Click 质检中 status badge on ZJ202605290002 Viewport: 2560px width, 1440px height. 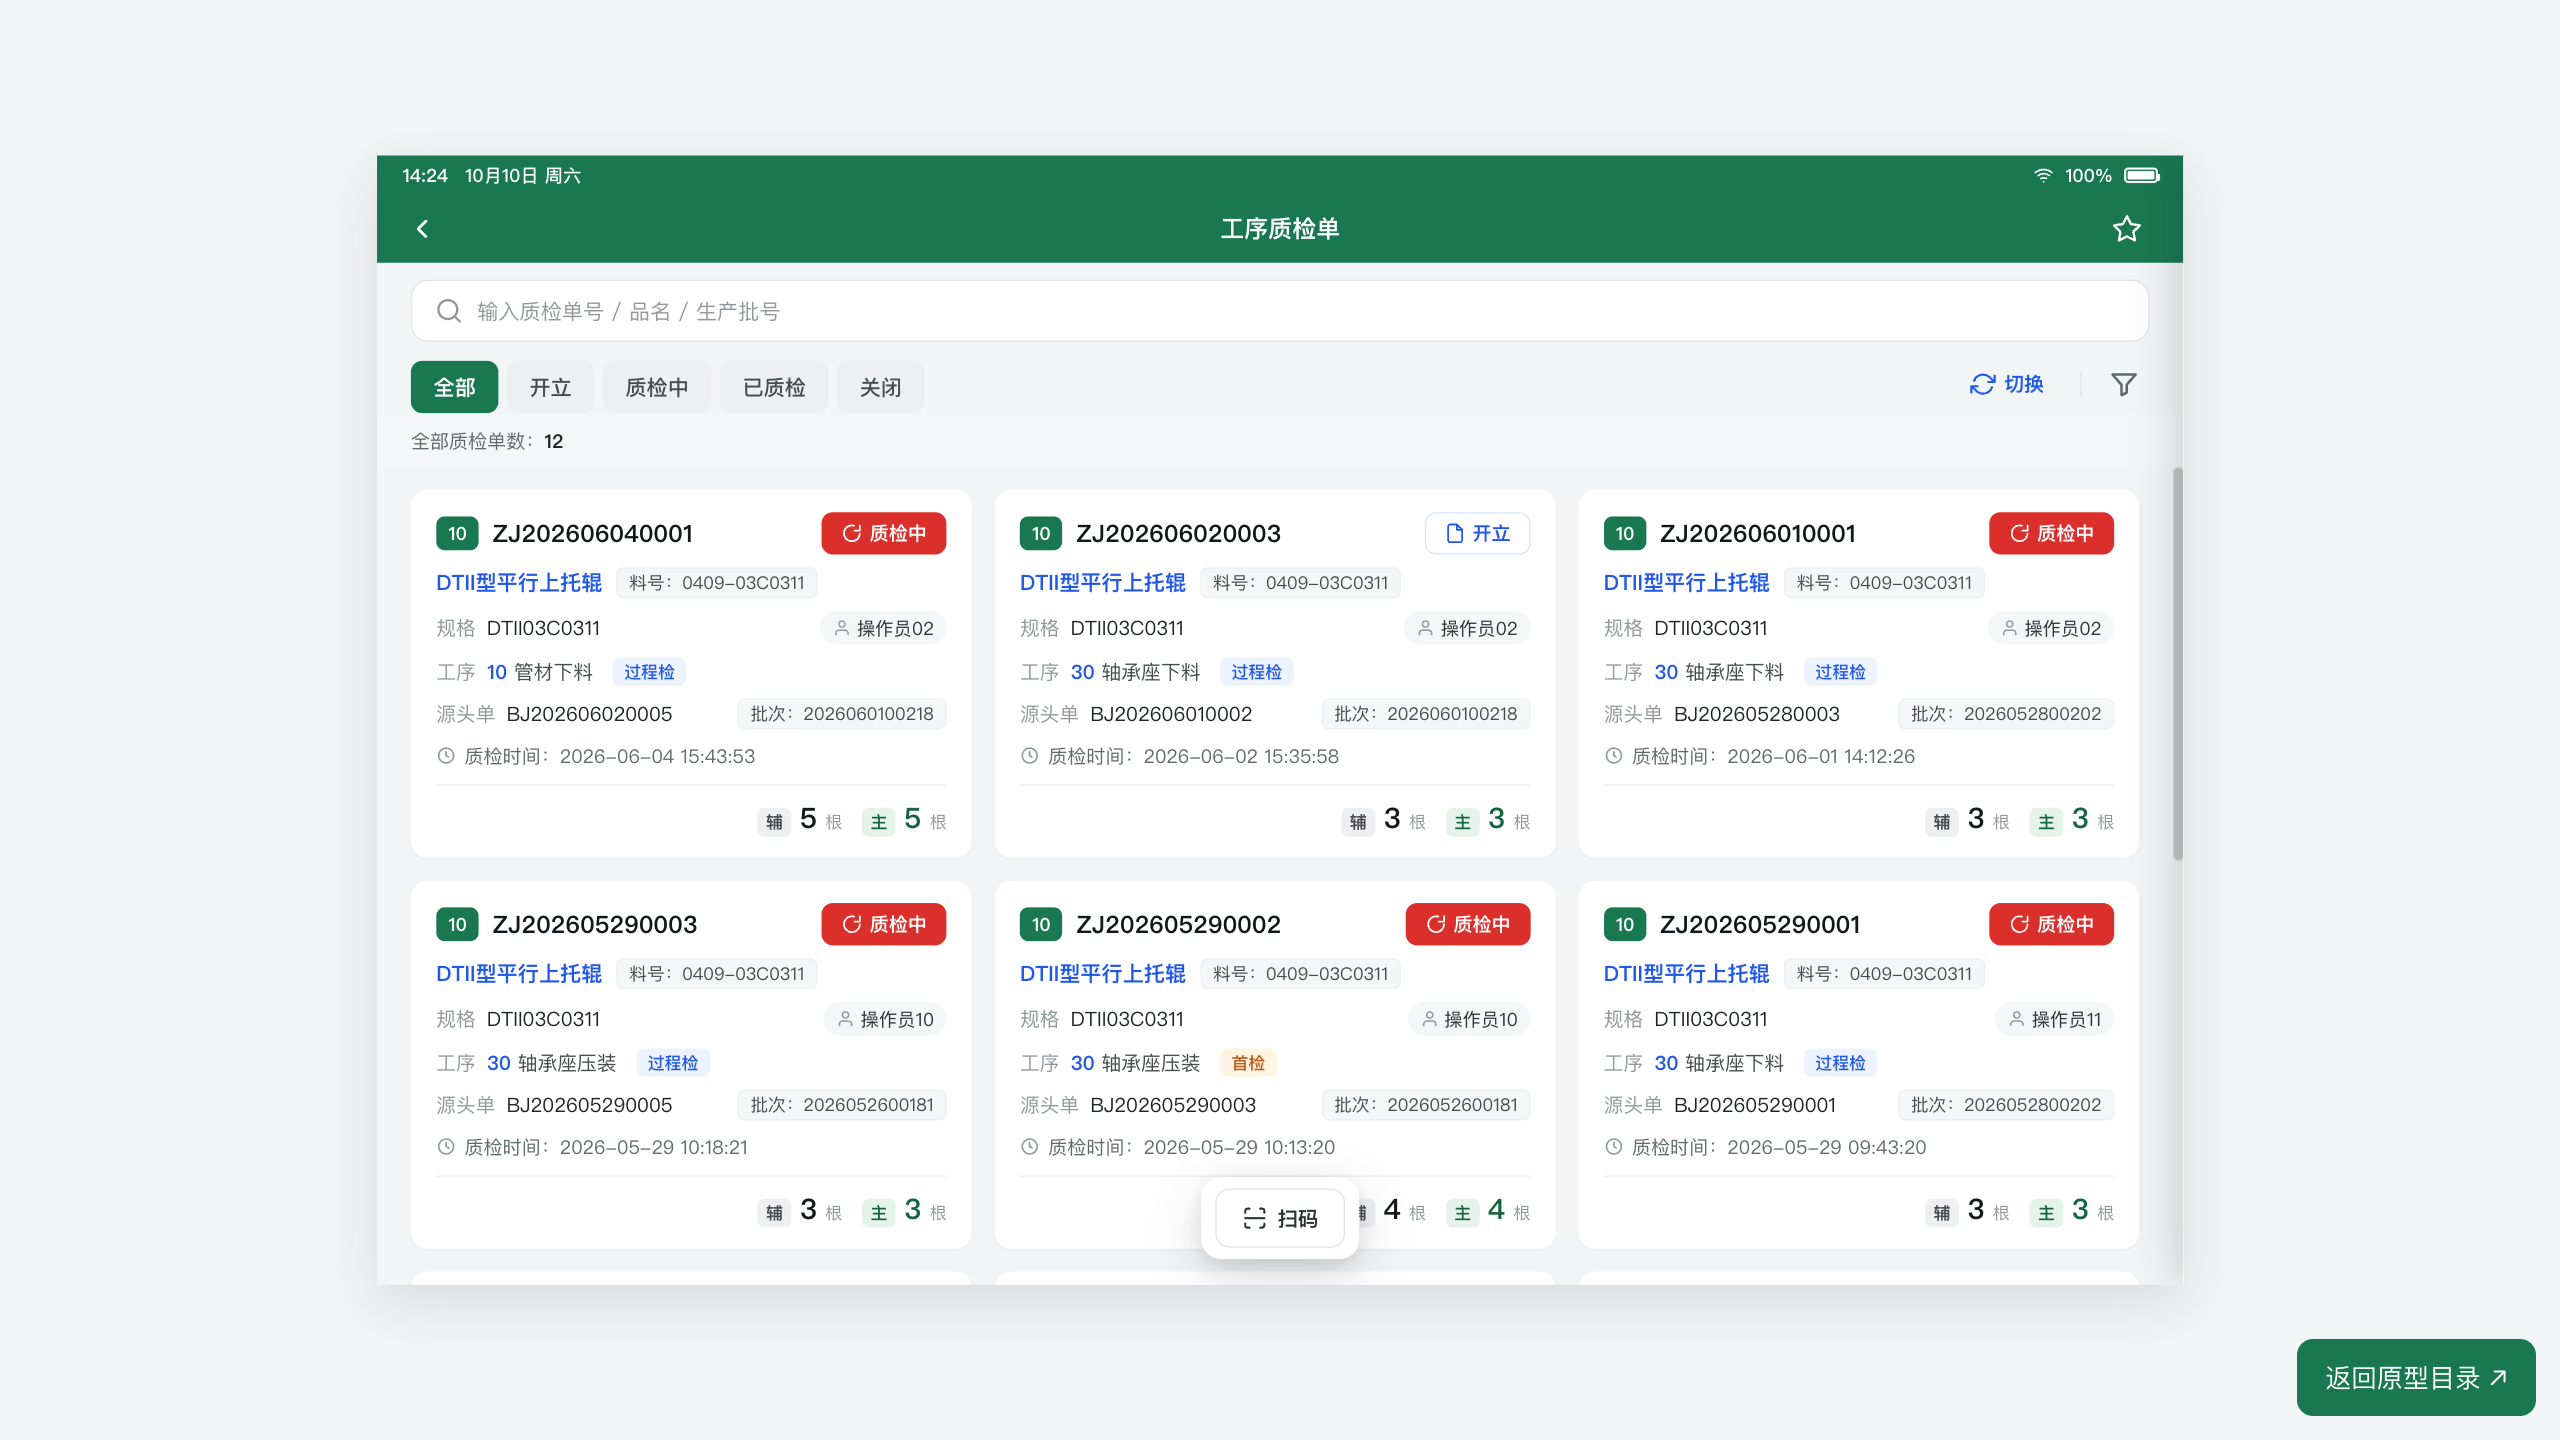[x=1468, y=924]
